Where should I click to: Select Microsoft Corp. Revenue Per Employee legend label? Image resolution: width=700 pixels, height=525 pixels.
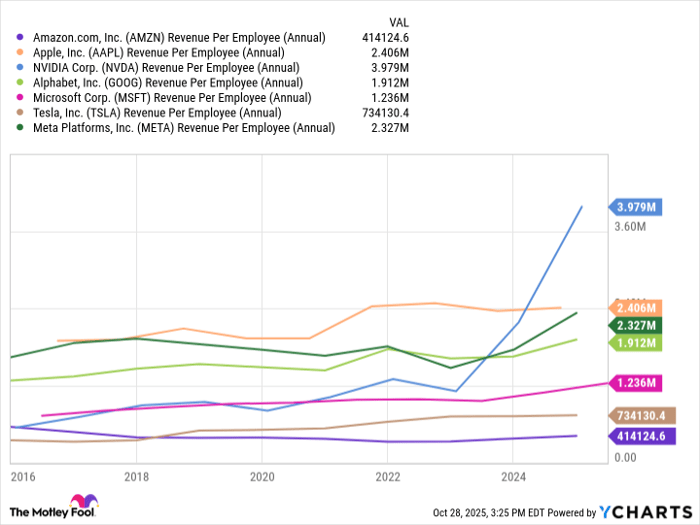[172, 98]
